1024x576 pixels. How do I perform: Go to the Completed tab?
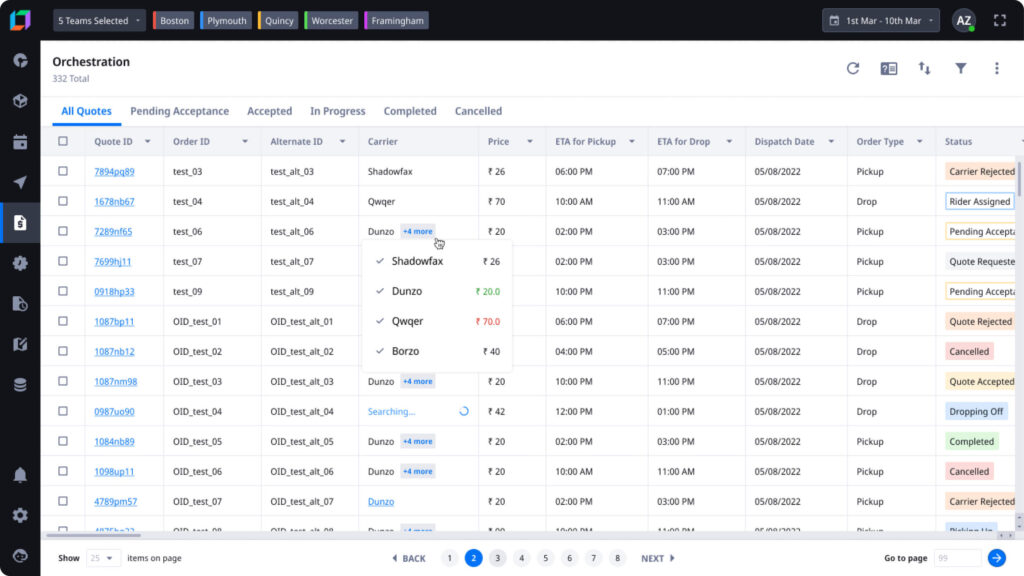410,111
